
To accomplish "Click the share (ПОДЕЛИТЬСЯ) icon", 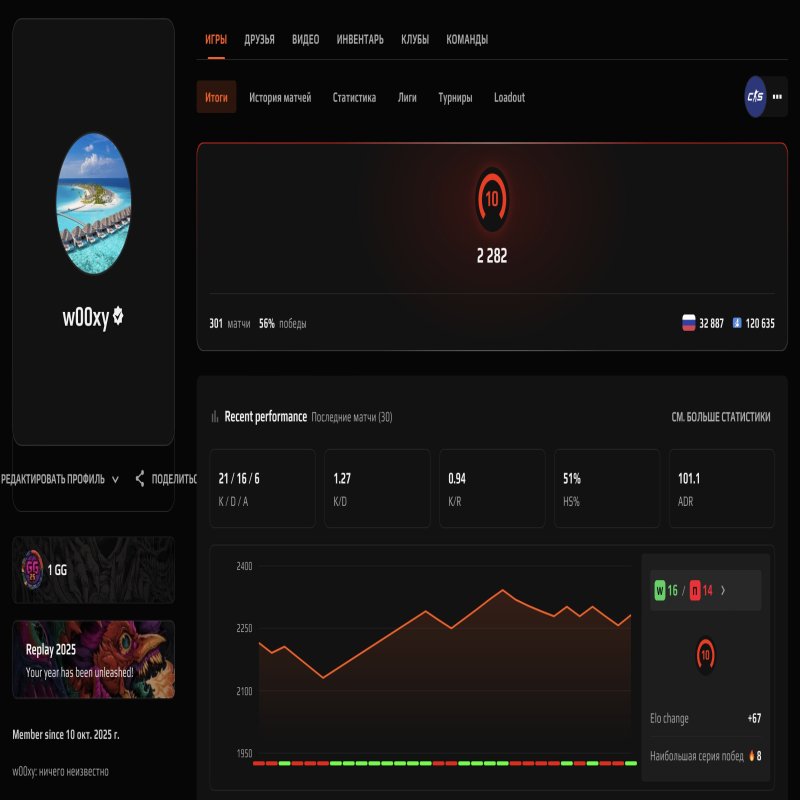I will 140,478.
